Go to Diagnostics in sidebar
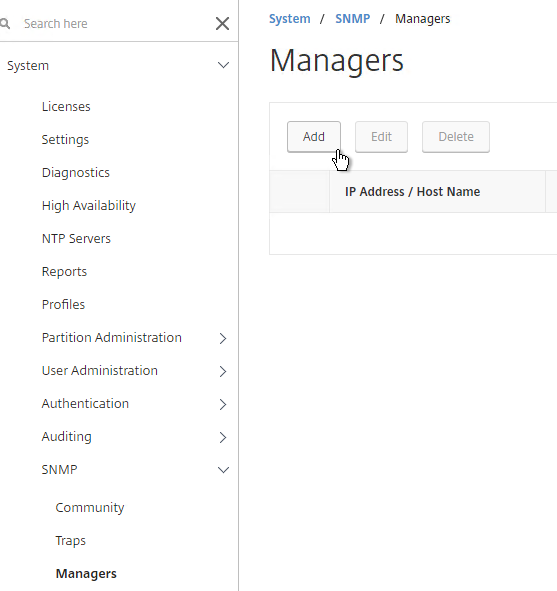This screenshot has width=557, height=591. [x=75, y=173]
